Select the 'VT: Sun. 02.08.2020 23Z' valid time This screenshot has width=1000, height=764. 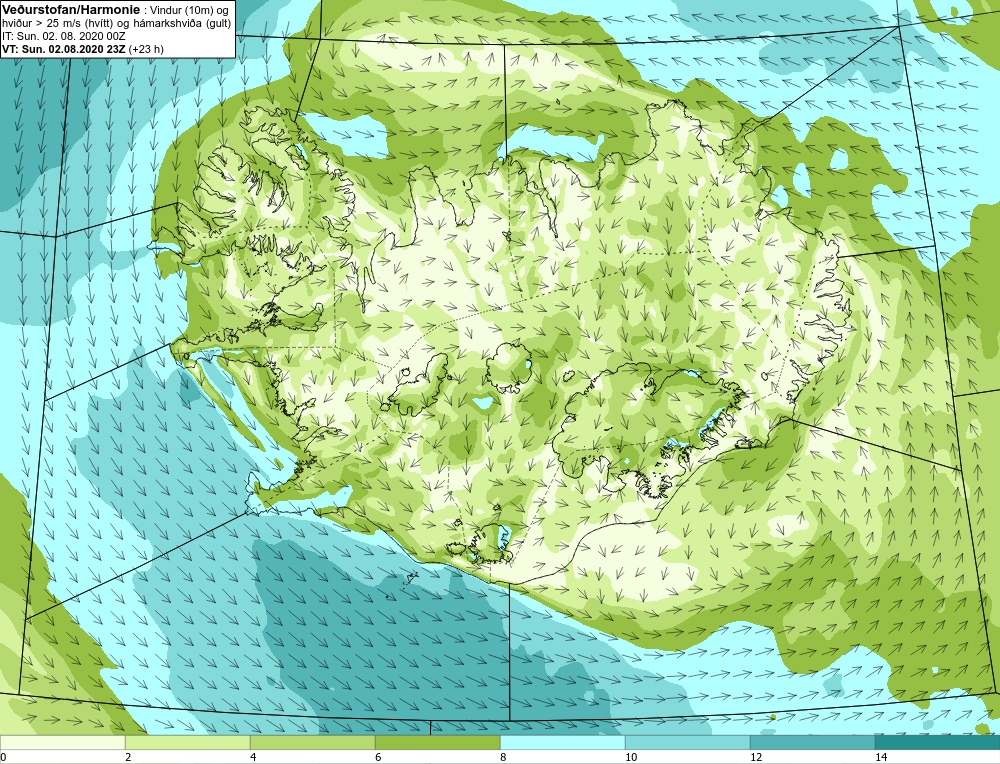64,49
